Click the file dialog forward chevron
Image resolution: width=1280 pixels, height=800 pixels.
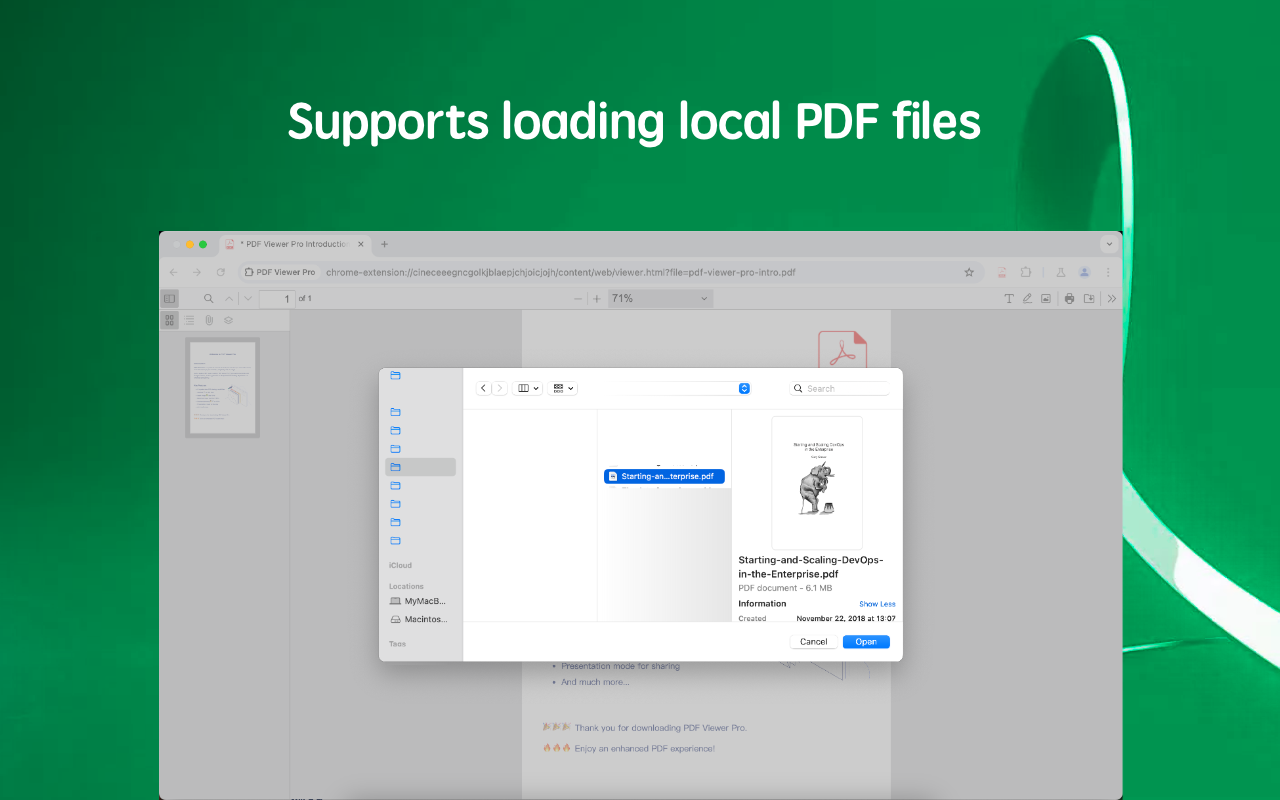tap(499, 388)
